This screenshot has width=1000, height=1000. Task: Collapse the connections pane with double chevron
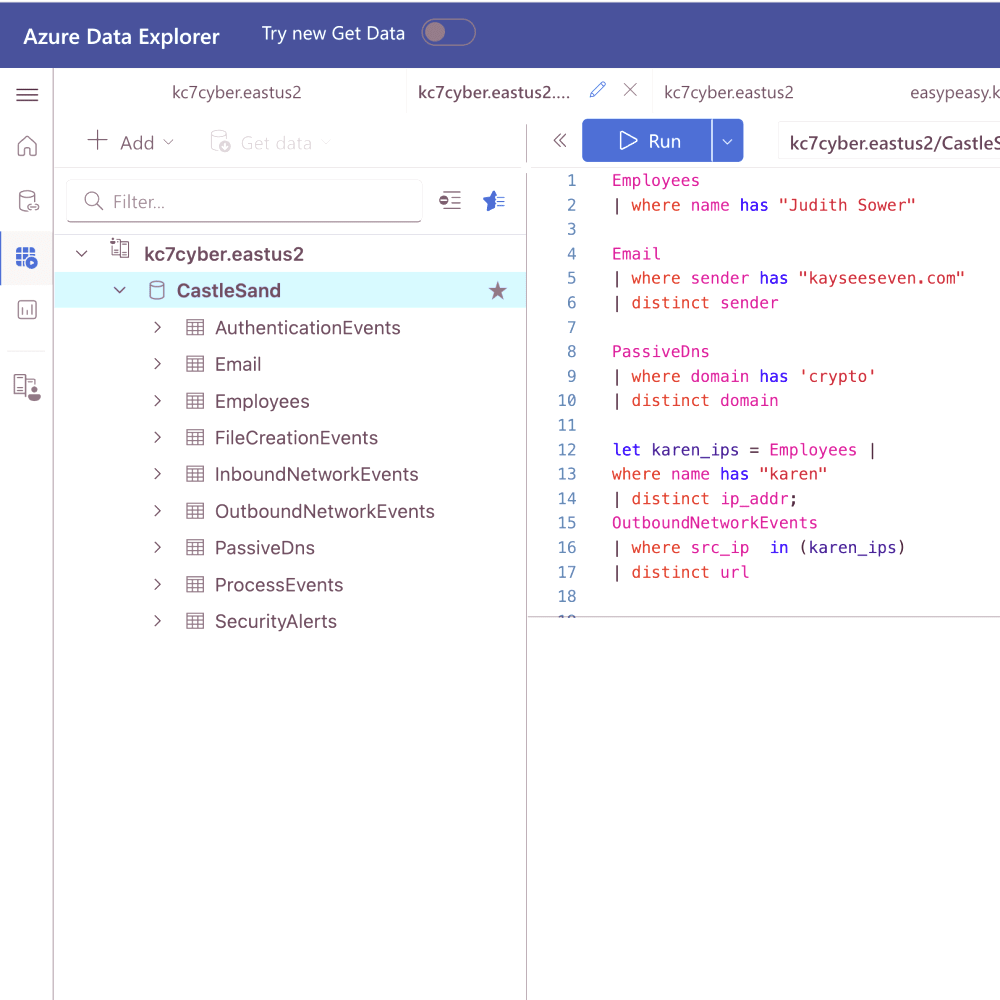(560, 140)
